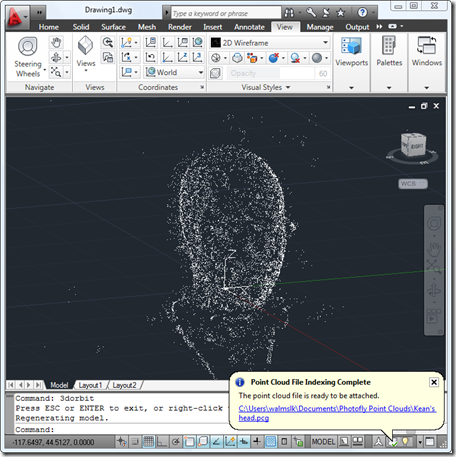Select the Pan hand tool in Navigate
456x457 pixels.
coord(56,43)
